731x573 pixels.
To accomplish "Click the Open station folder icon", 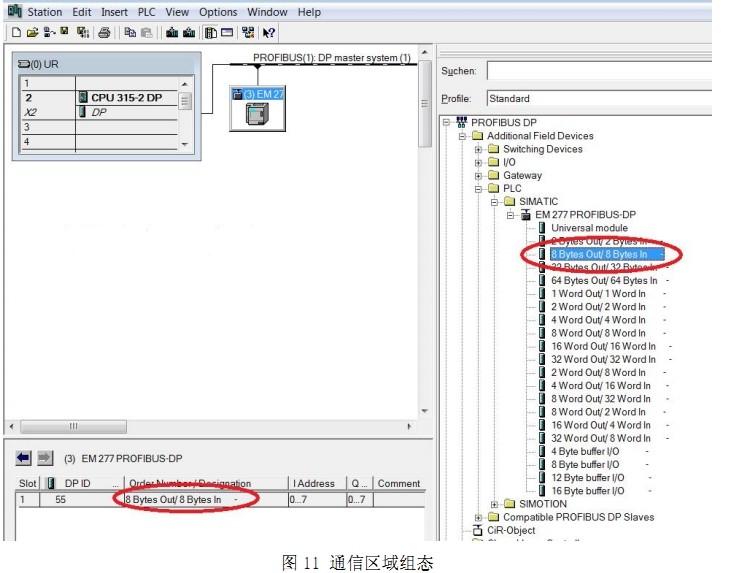I will 32,32.
